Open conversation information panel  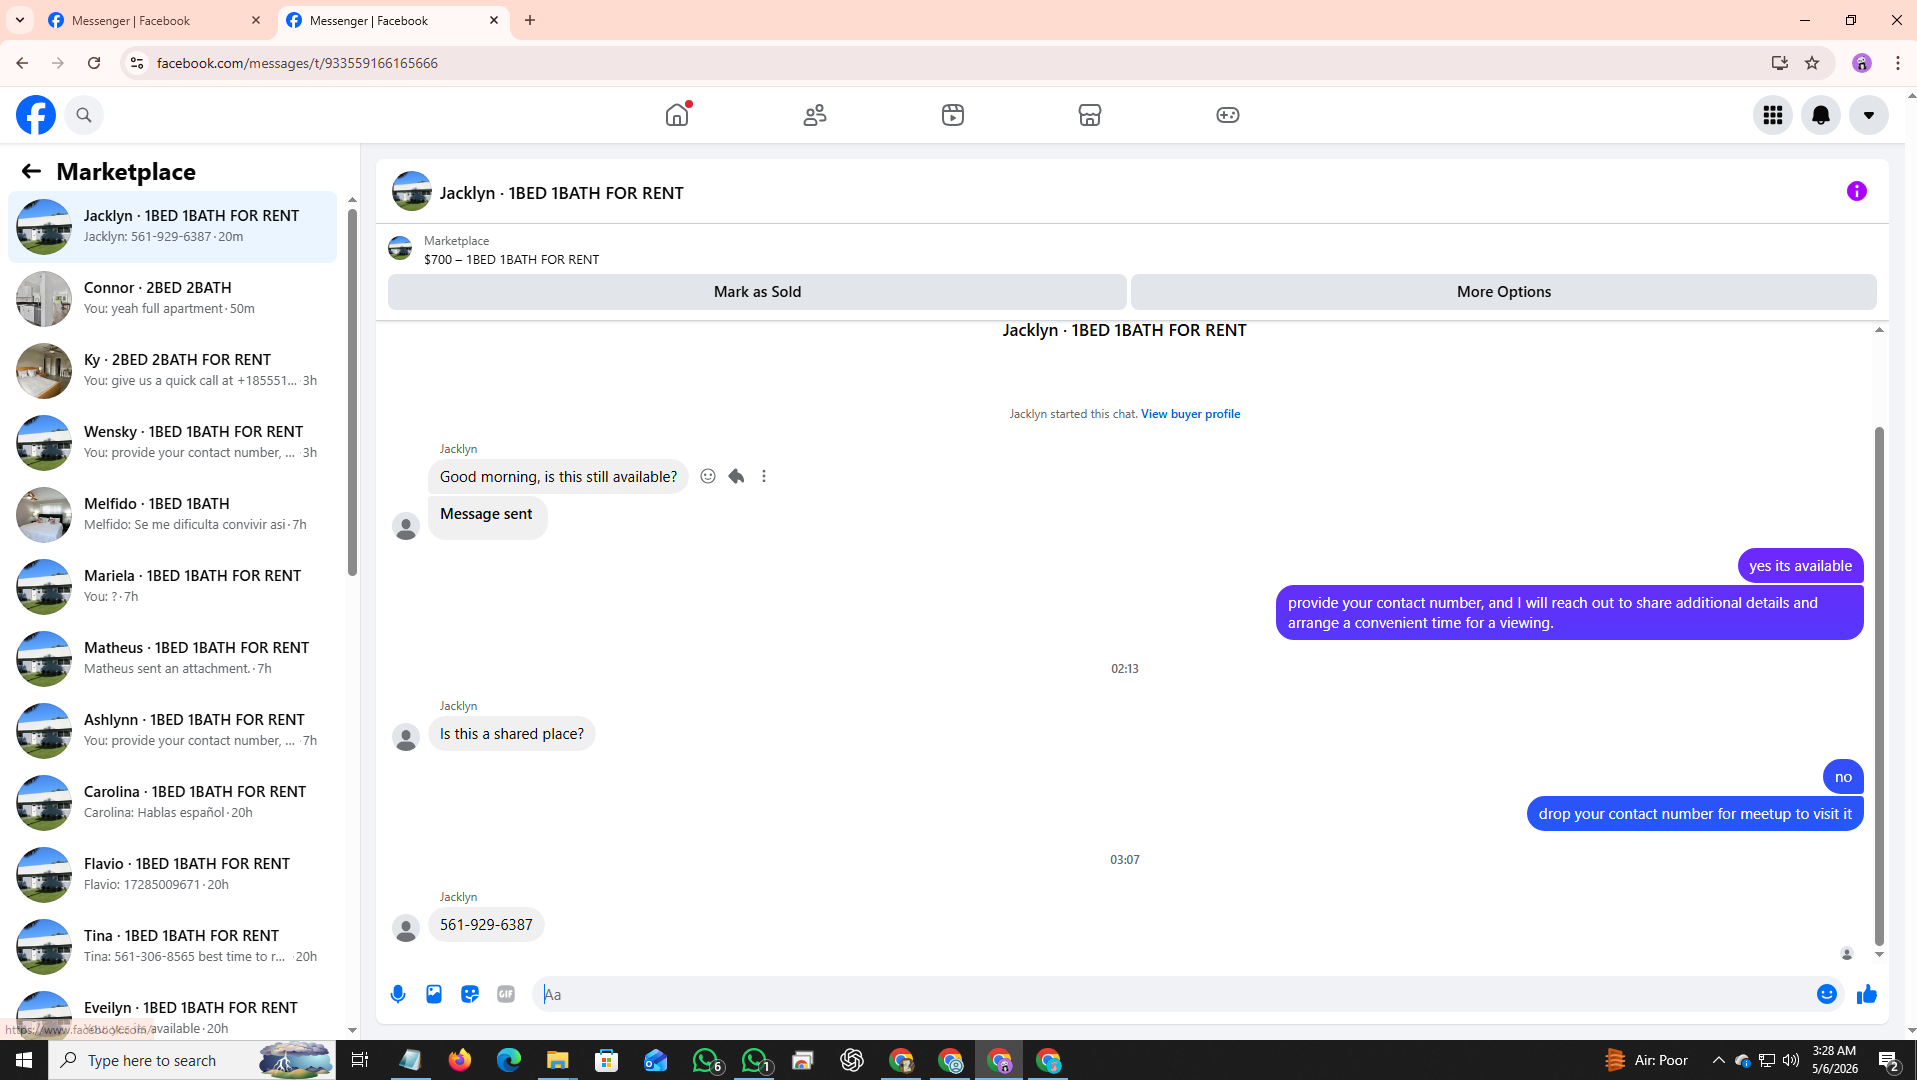tap(1857, 191)
